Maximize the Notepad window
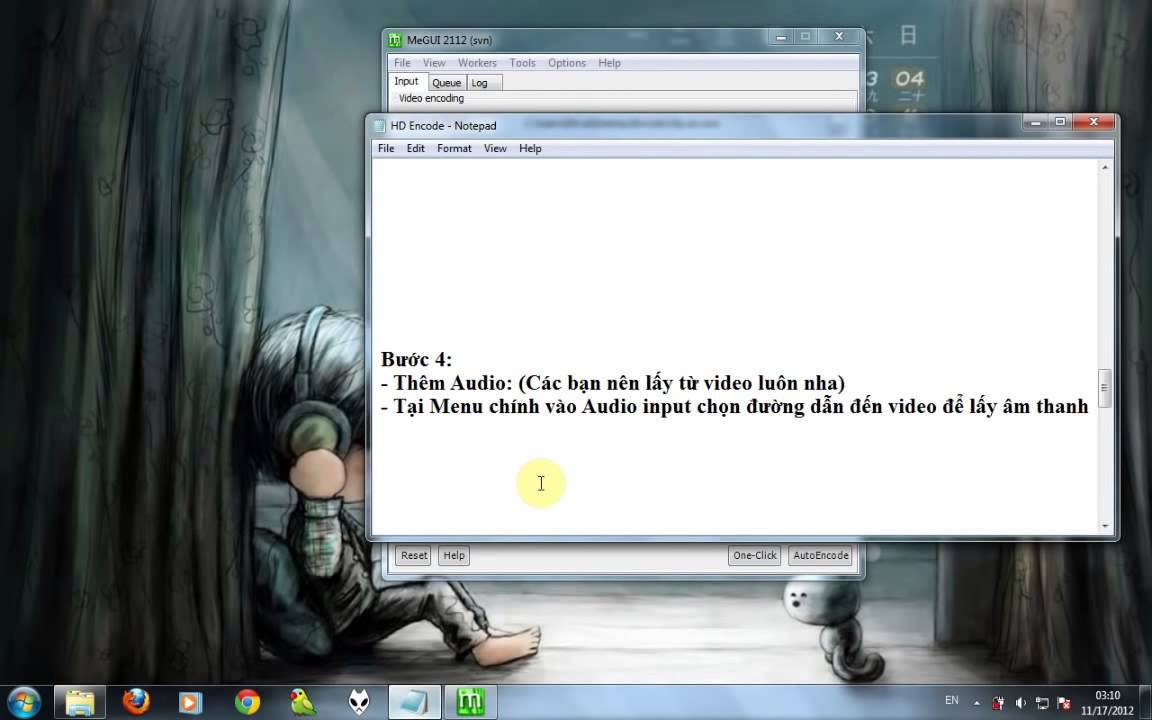The image size is (1152, 720). pyautogui.click(x=1060, y=122)
